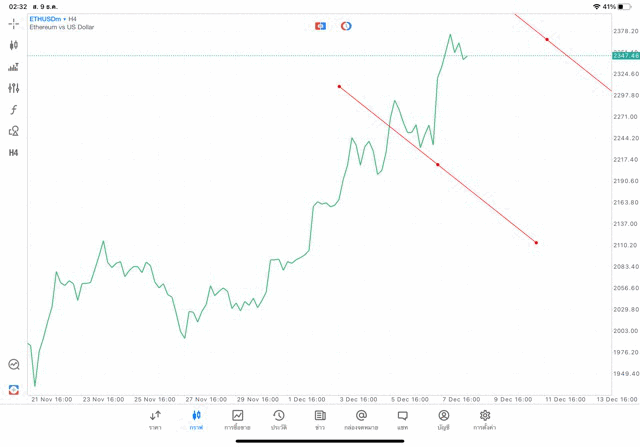Tap the current price label 2347
This screenshot has width=640, height=447.
pyautogui.click(x=625, y=56)
